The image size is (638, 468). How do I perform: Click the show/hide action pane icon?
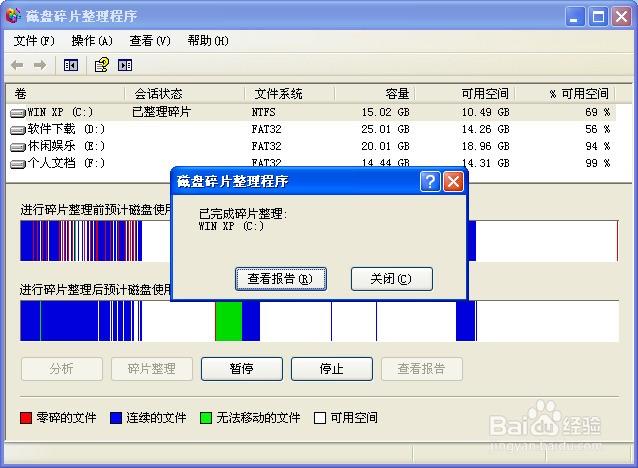click(125, 65)
